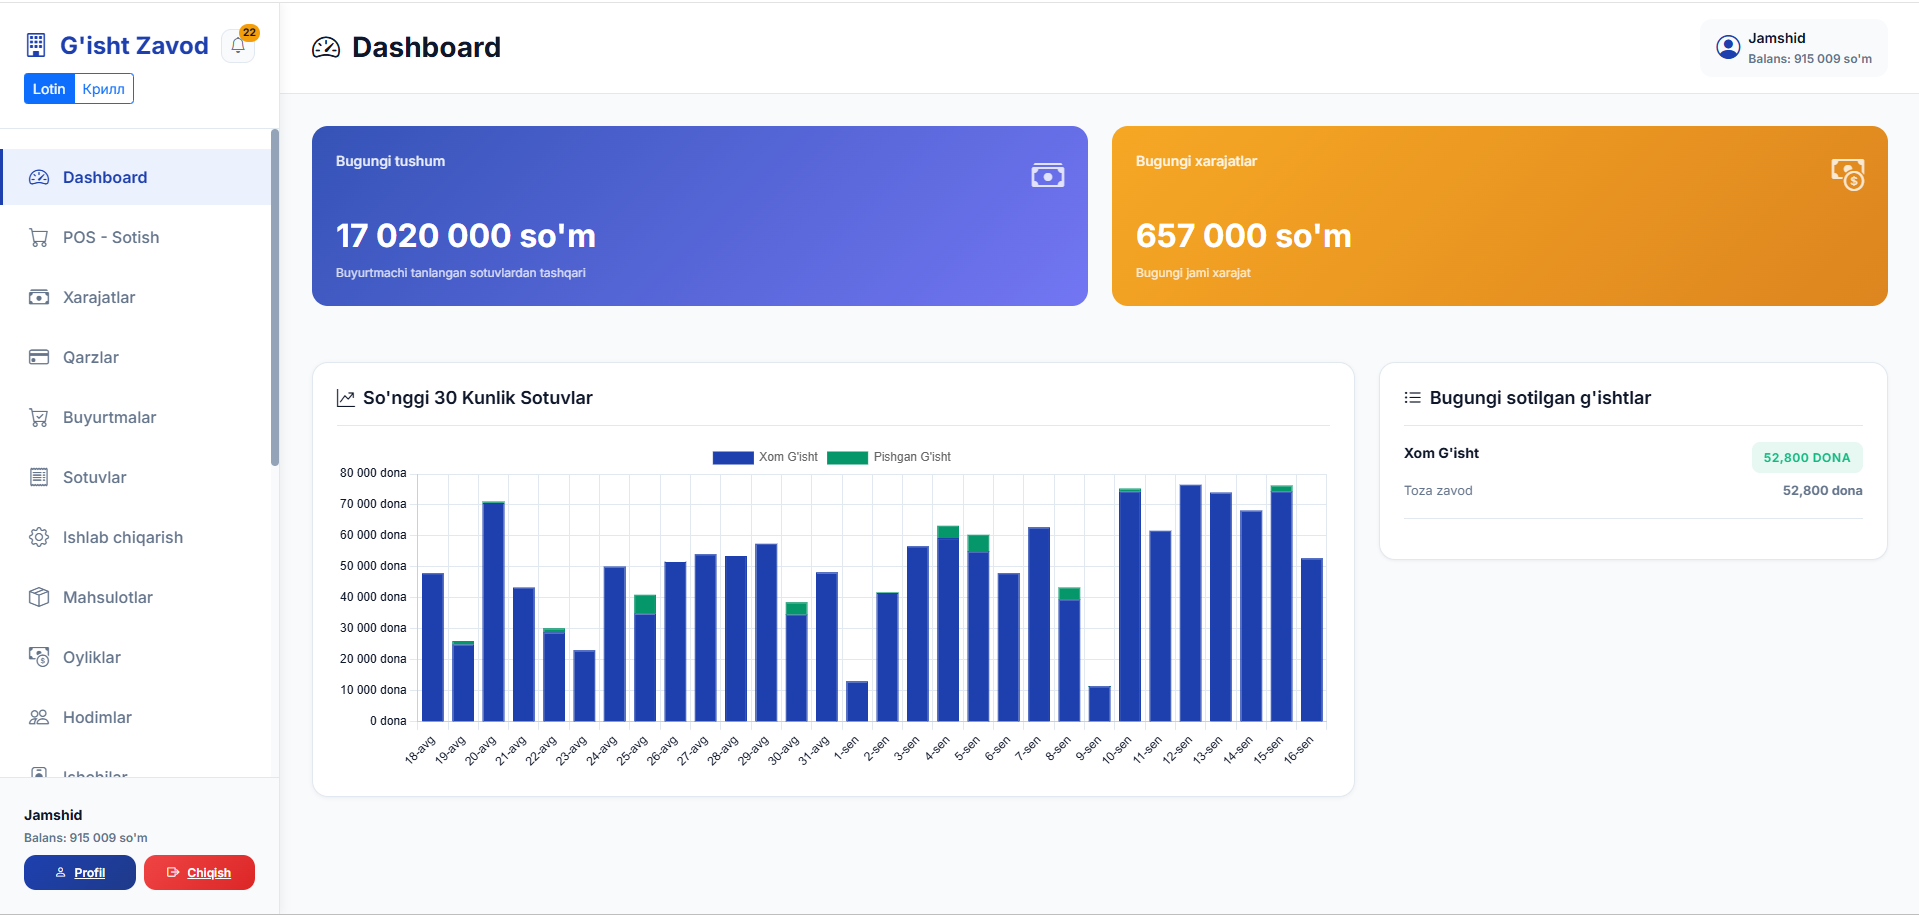Click the Dashboard speedometer icon in sidebar
This screenshot has width=1919, height=915.
39,177
